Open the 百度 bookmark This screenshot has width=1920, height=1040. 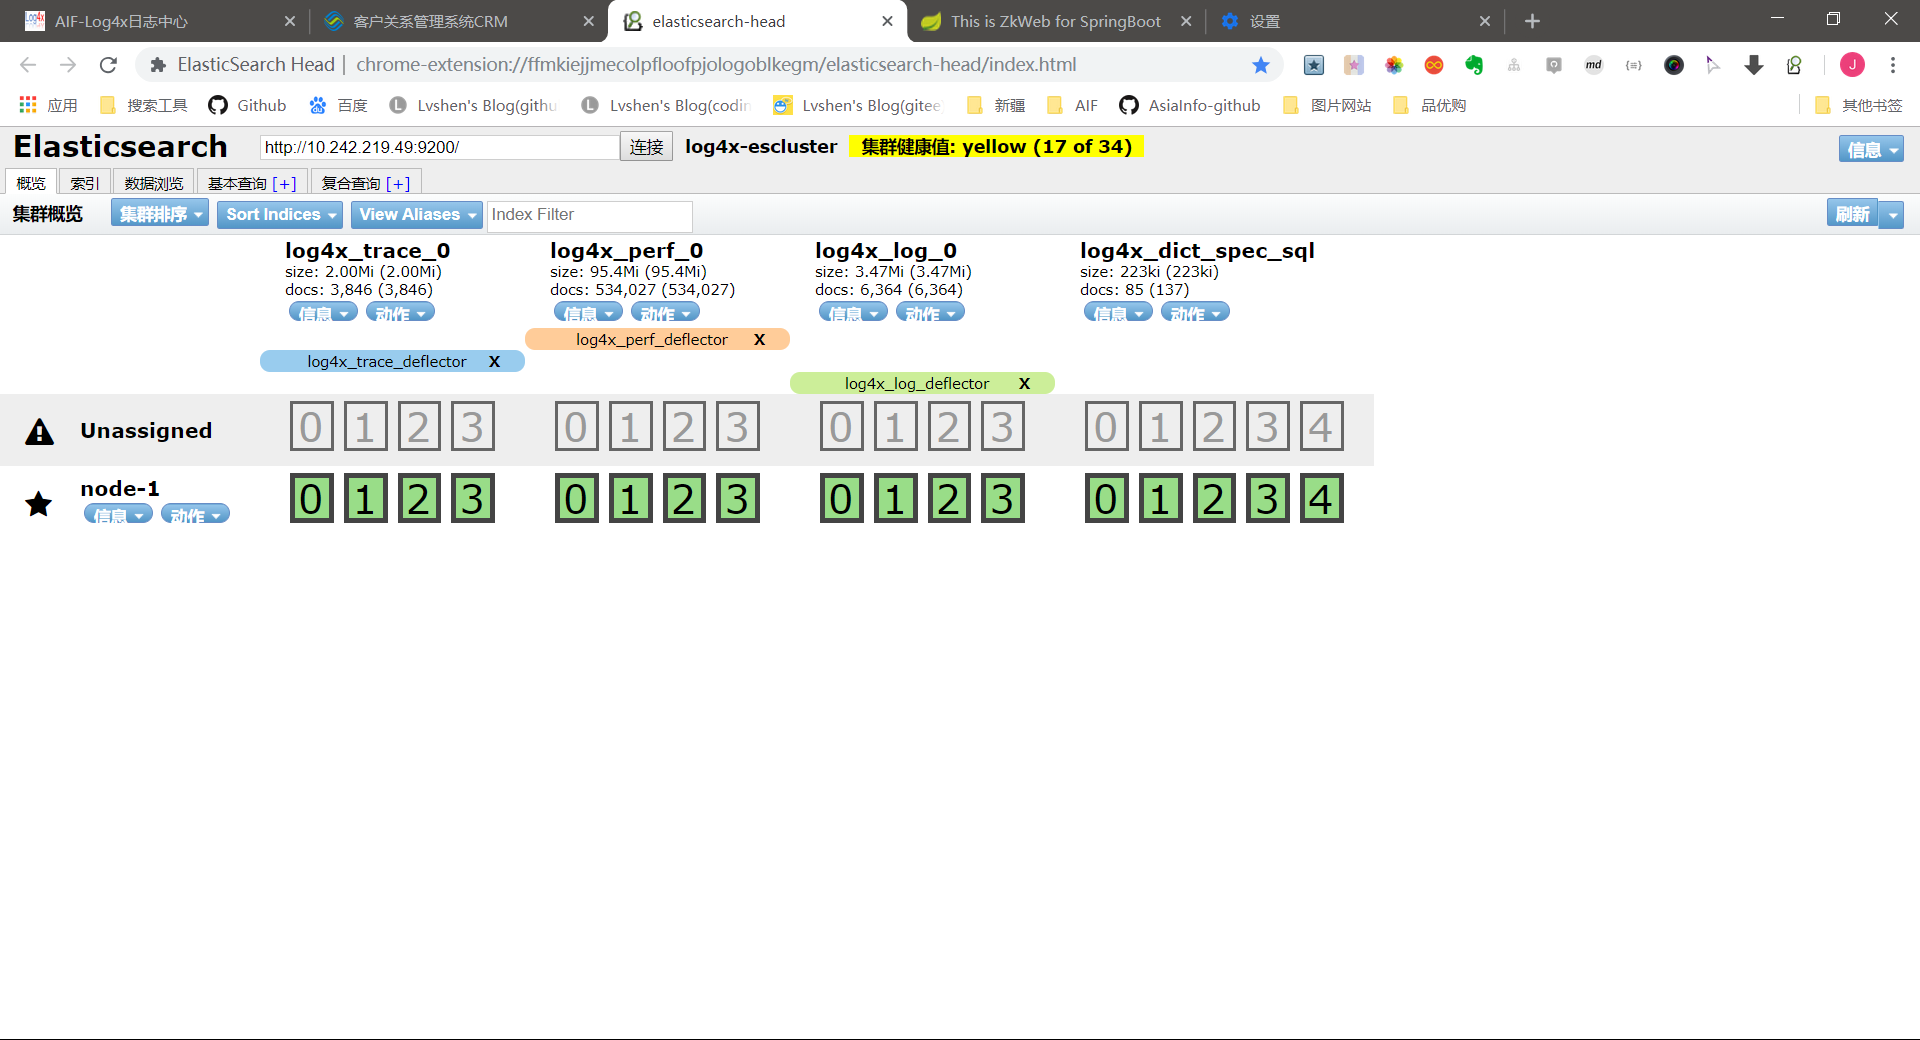[338, 105]
